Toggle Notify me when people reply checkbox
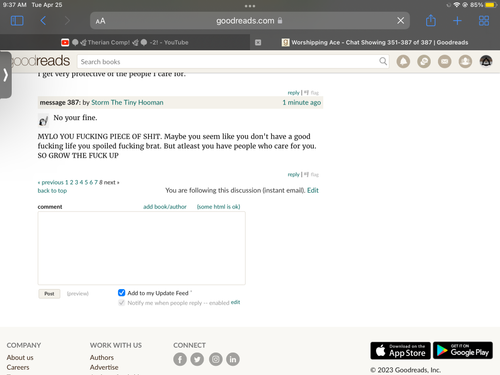 (x=121, y=303)
